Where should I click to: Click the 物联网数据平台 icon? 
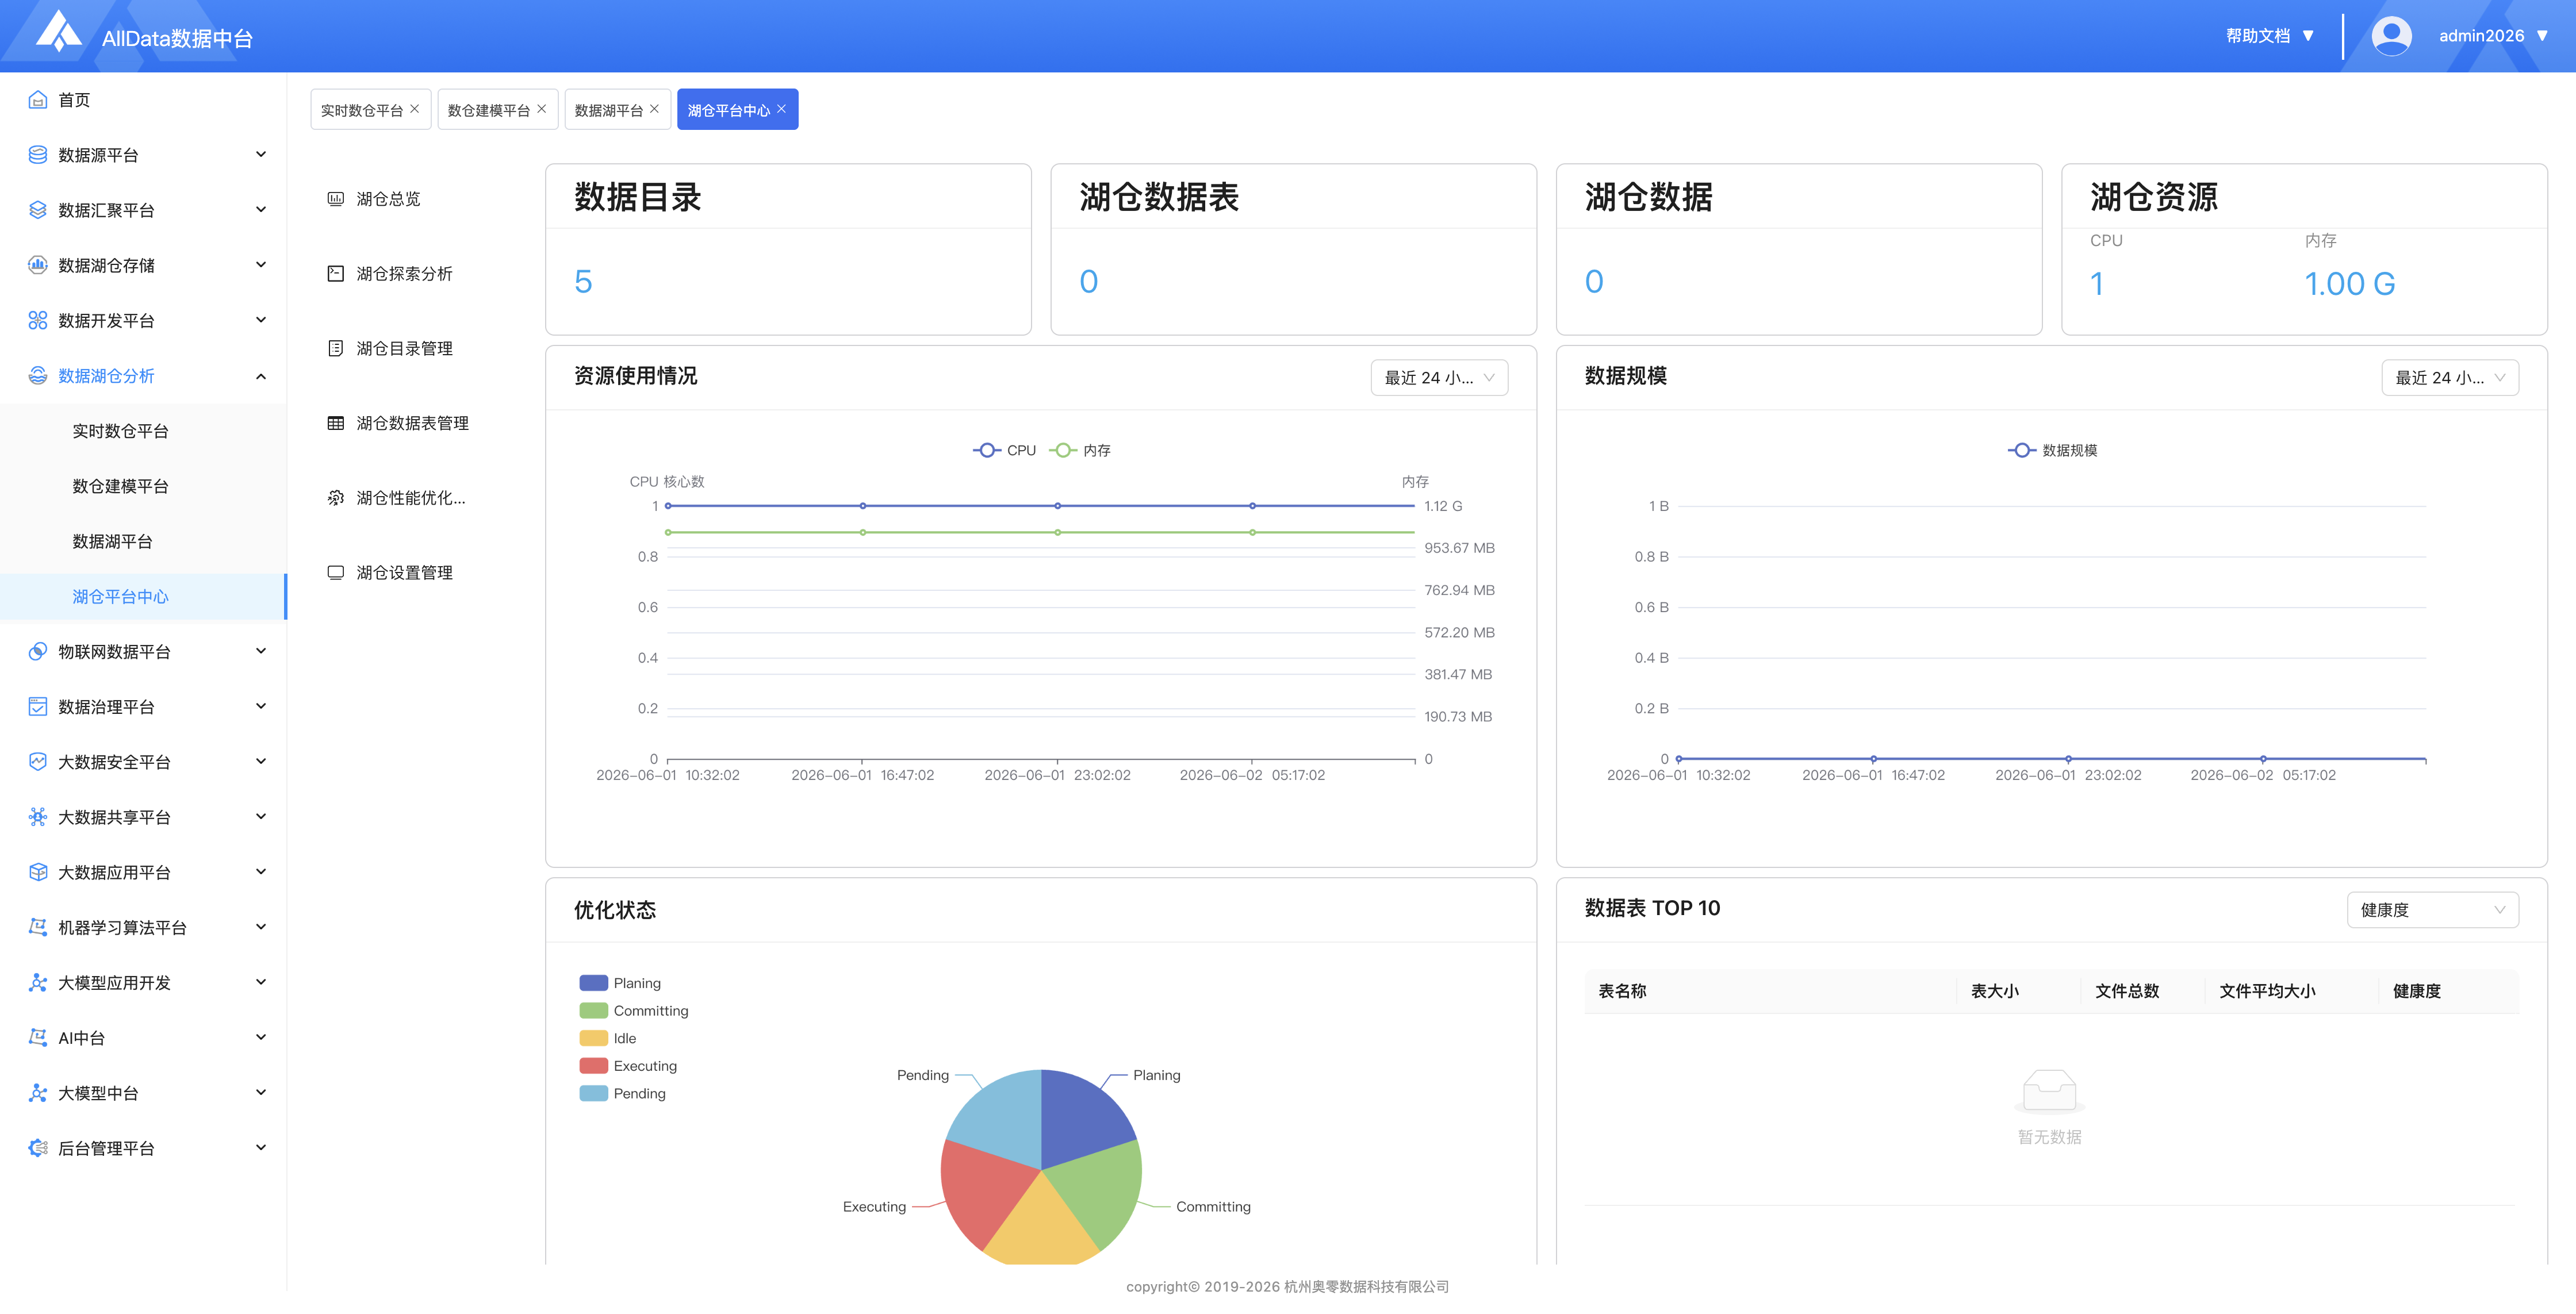[38, 651]
